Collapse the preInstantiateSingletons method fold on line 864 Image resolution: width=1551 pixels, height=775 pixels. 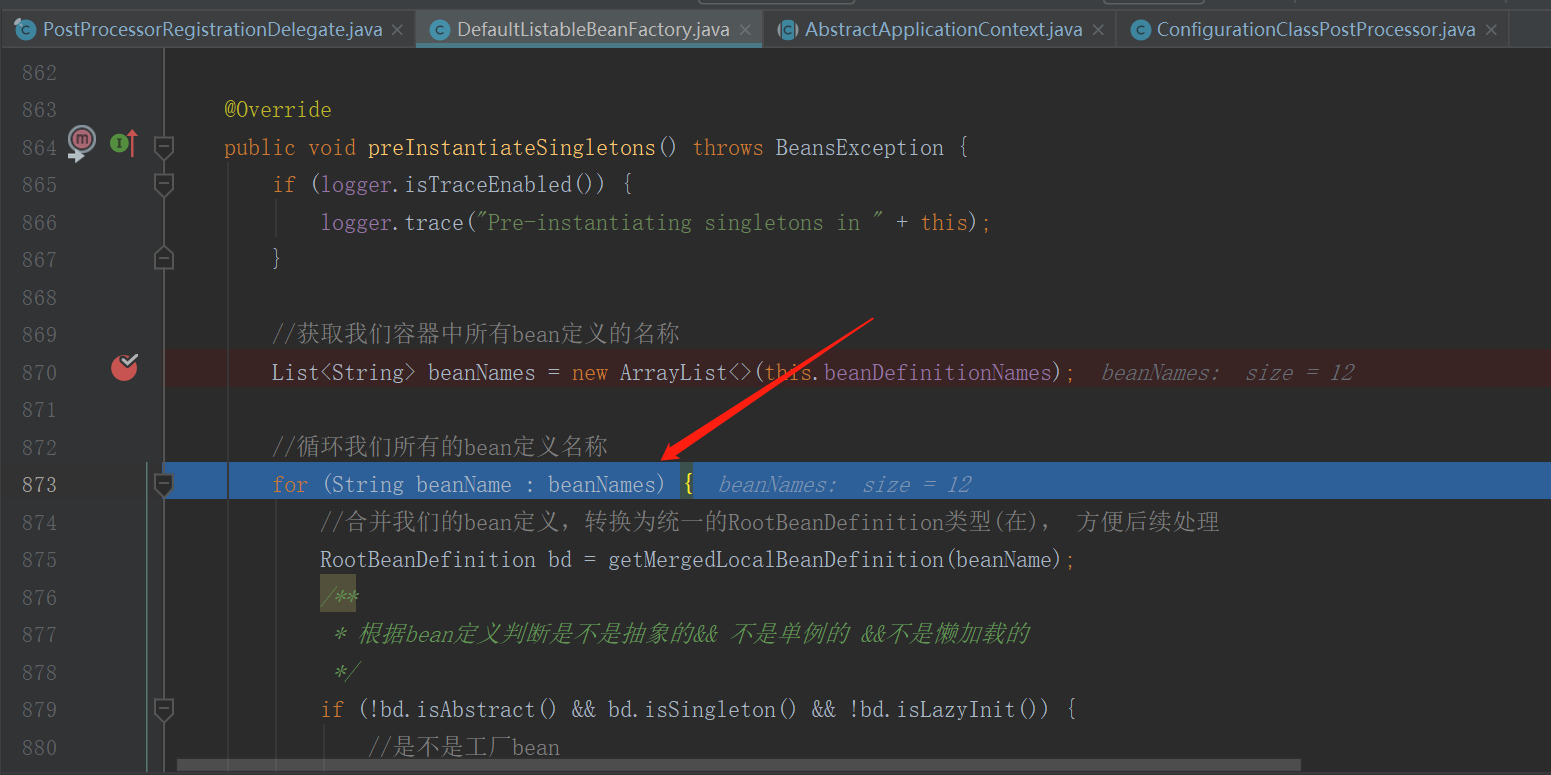[164, 148]
